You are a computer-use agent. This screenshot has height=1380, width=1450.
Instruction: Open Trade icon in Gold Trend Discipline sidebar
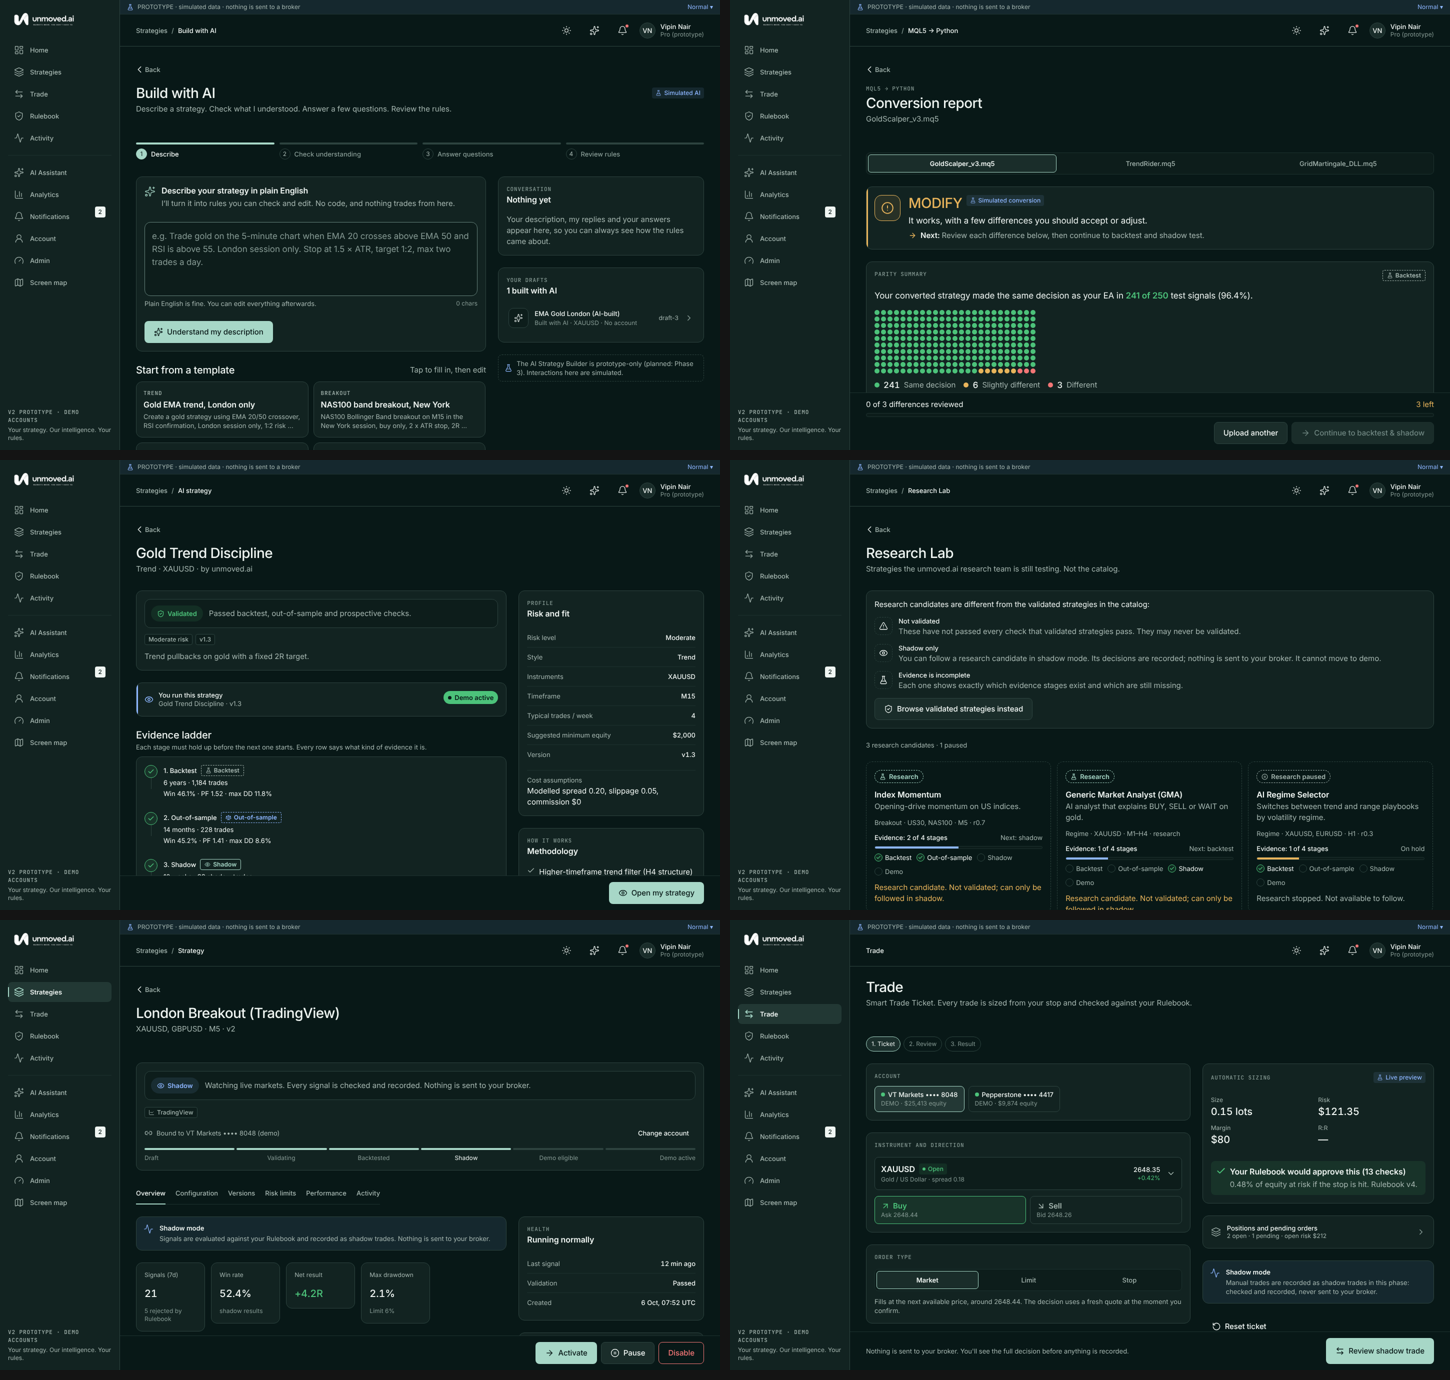coord(19,554)
